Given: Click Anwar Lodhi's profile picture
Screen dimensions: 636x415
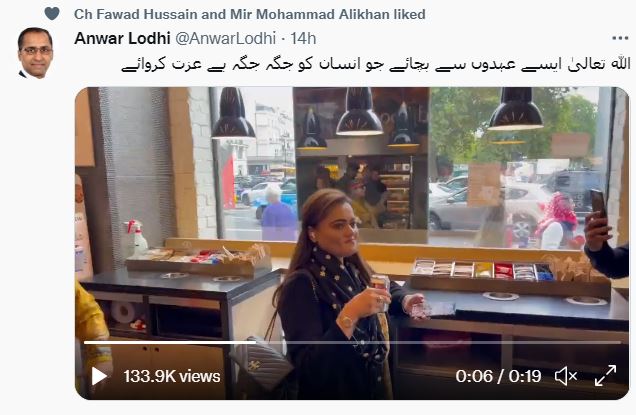Looking at the screenshot, I should point(35,53).
